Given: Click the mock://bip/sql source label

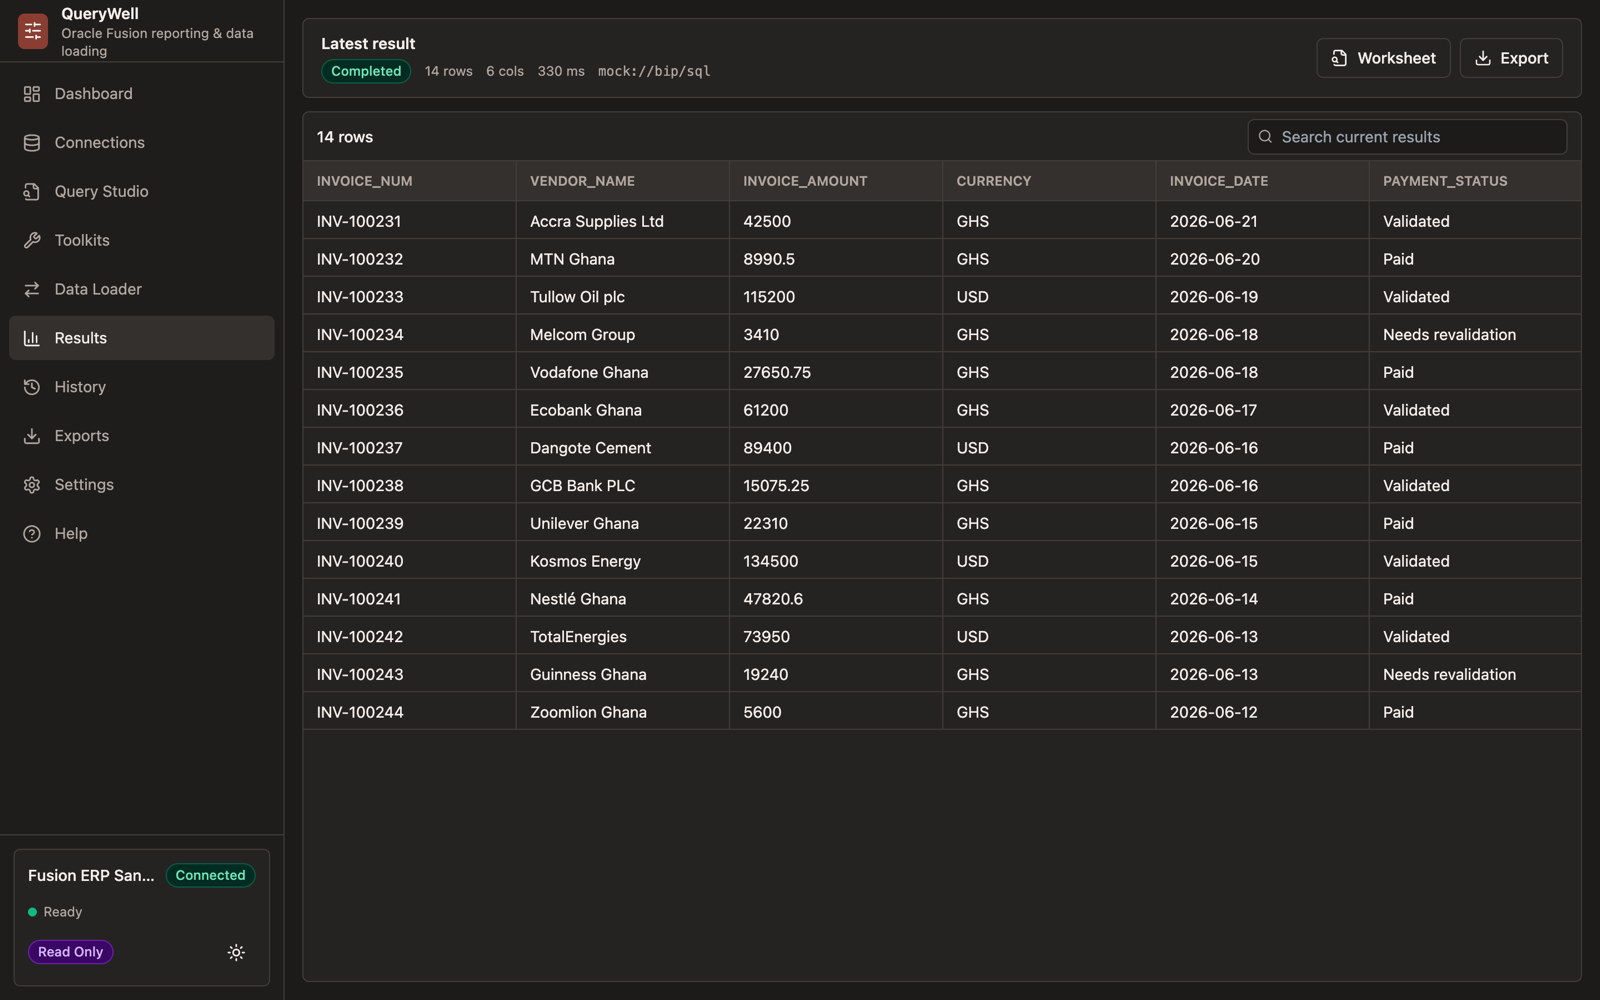Looking at the screenshot, I should pyautogui.click(x=654, y=71).
